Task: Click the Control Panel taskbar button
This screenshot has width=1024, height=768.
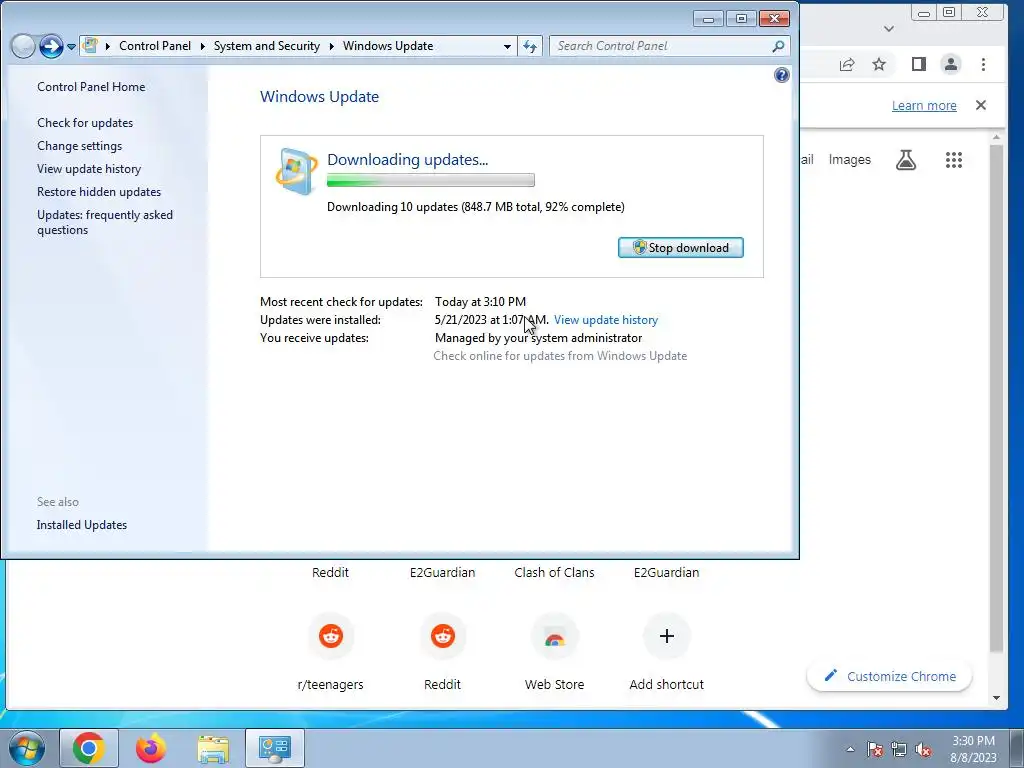Action: tap(275, 748)
